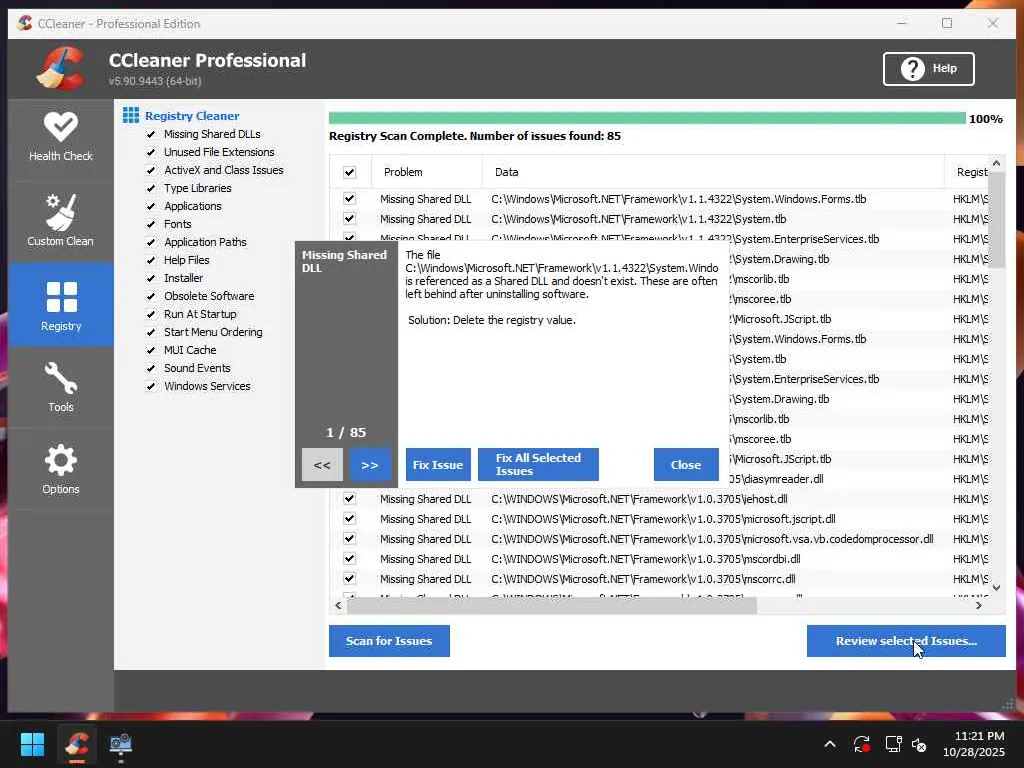Toggle Start Menu Ordering checkbox
1024x768 pixels.
pos(151,332)
